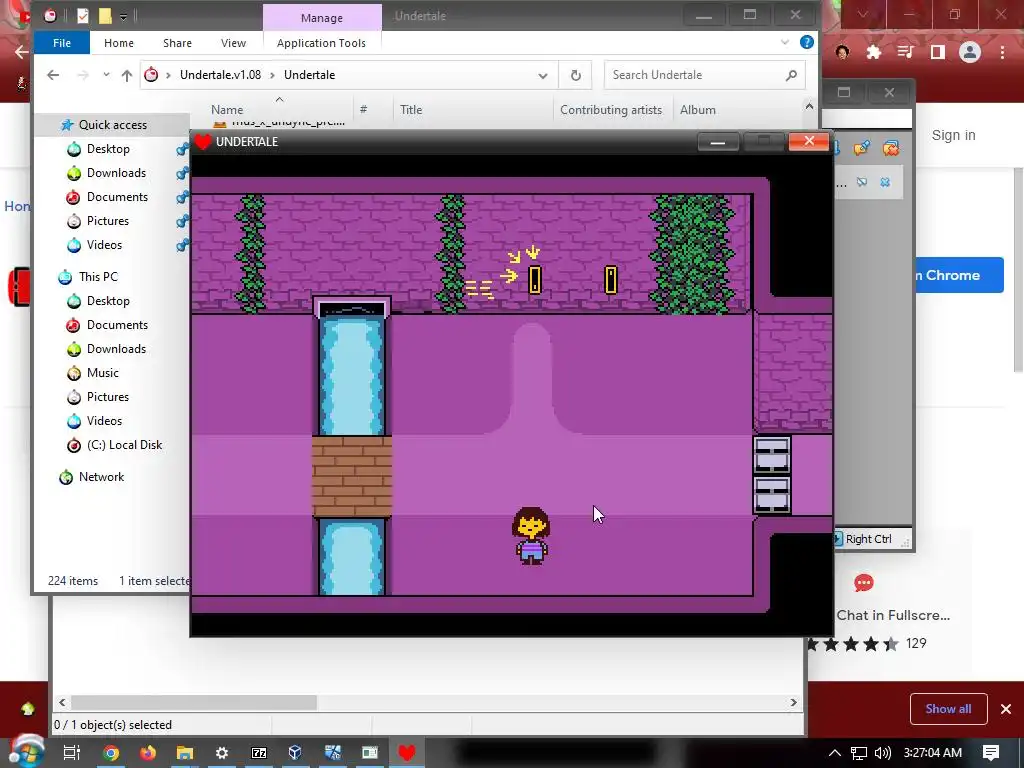The image size is (1024, 768).
Task: Open volume control in system tray
Action: 882,753
